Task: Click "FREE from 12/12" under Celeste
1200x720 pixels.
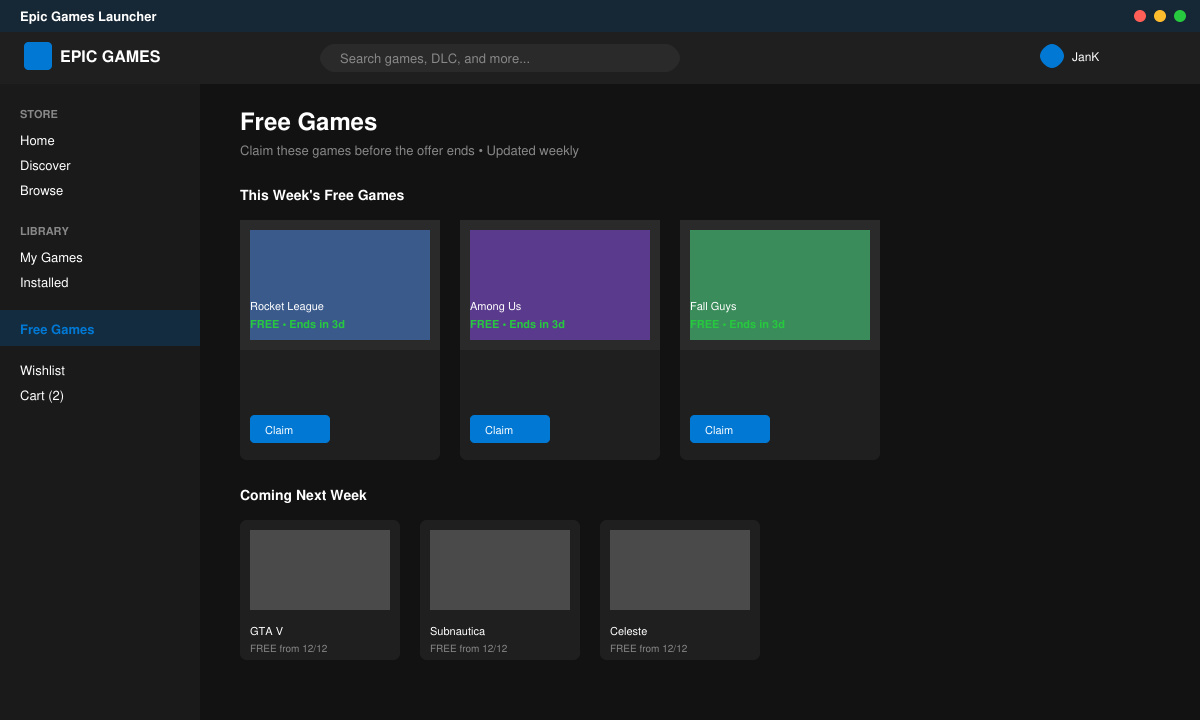Action: 648,648
